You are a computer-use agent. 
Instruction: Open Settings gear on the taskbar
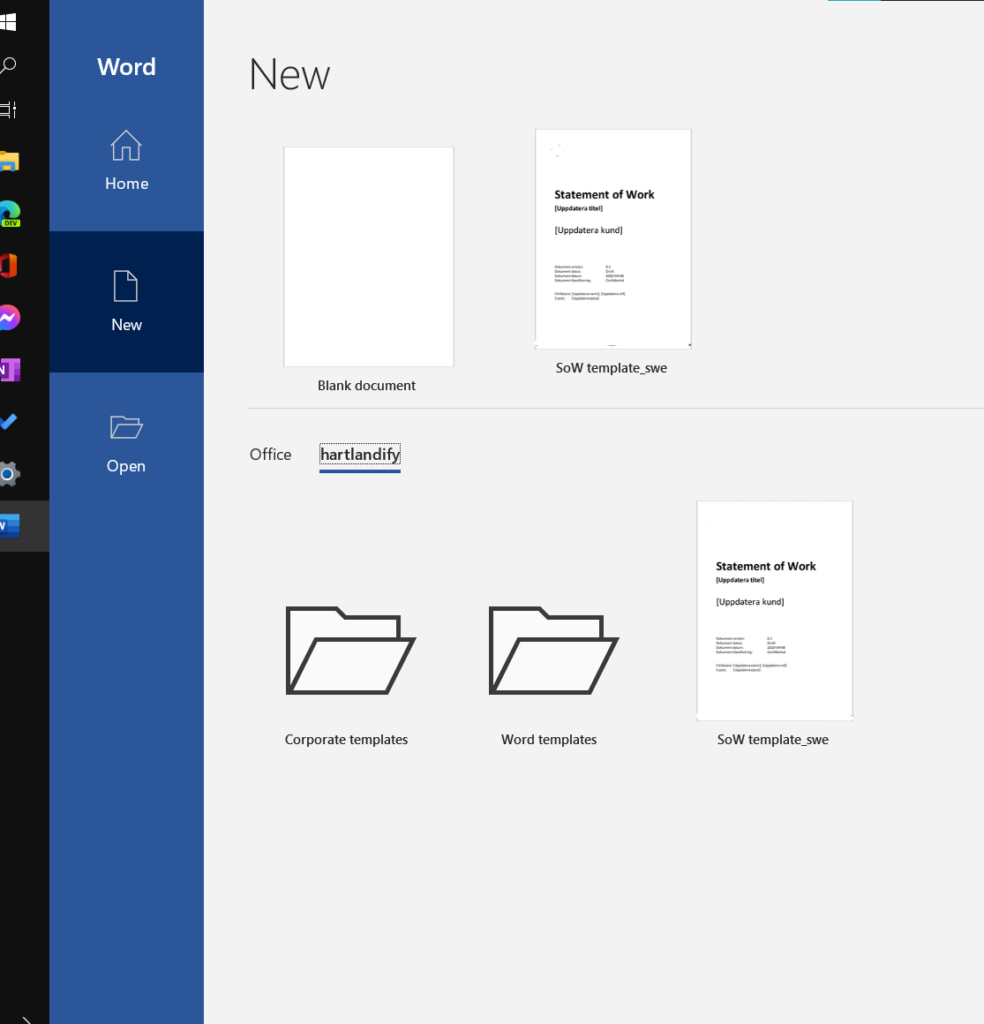9,473
